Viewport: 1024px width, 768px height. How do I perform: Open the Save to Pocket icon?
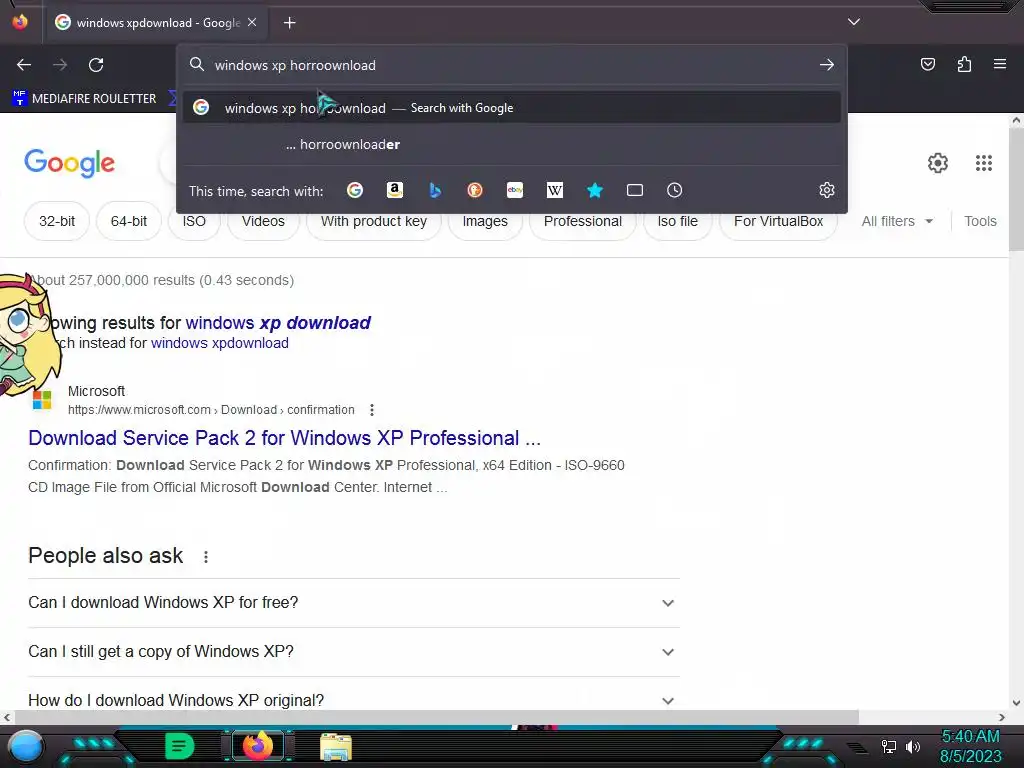click(927, 64)
